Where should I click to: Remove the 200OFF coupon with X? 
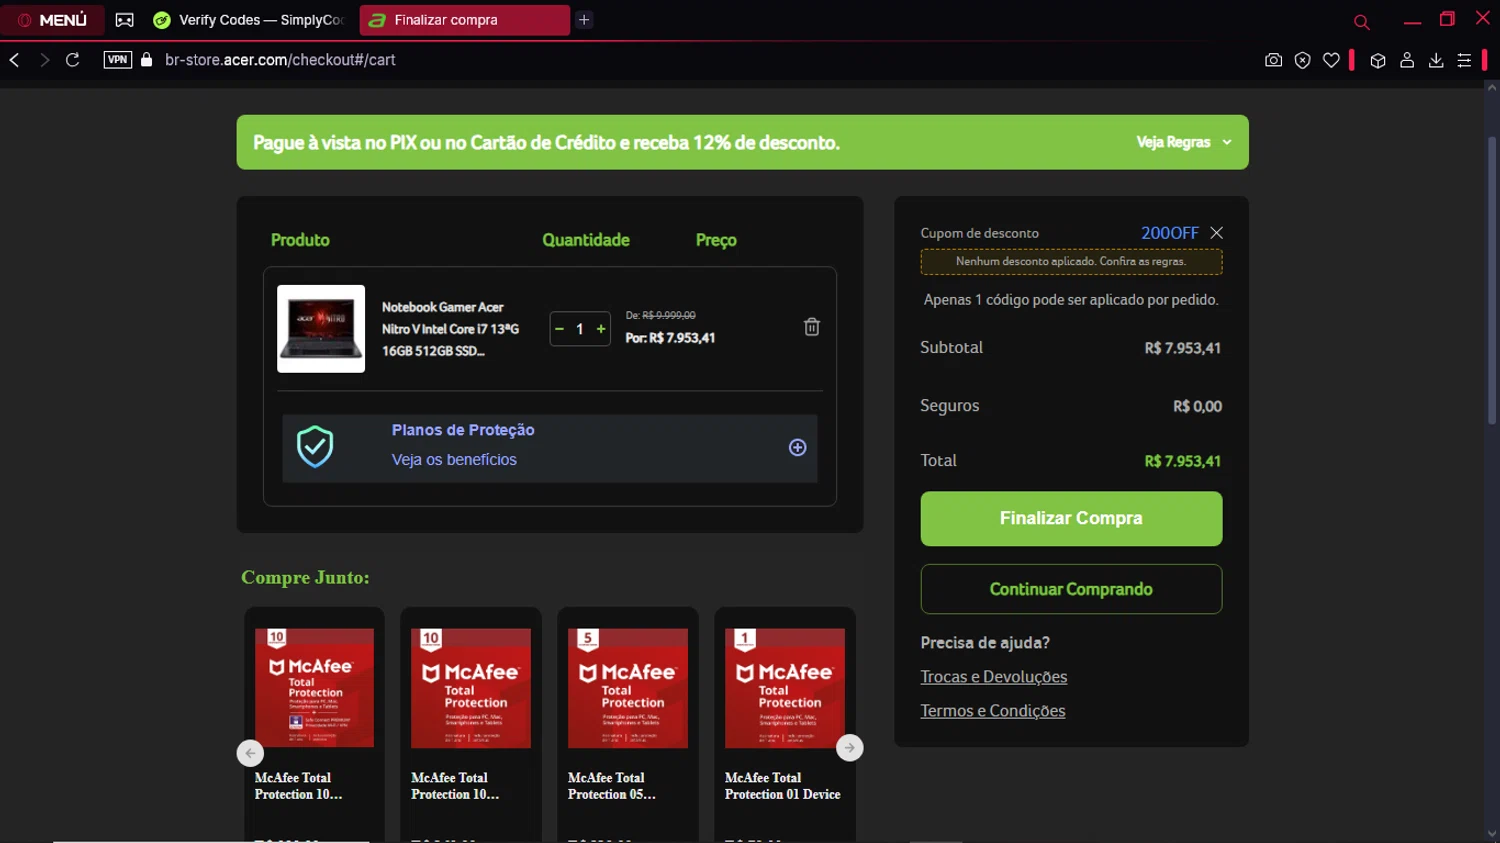tap(1216, 233)
